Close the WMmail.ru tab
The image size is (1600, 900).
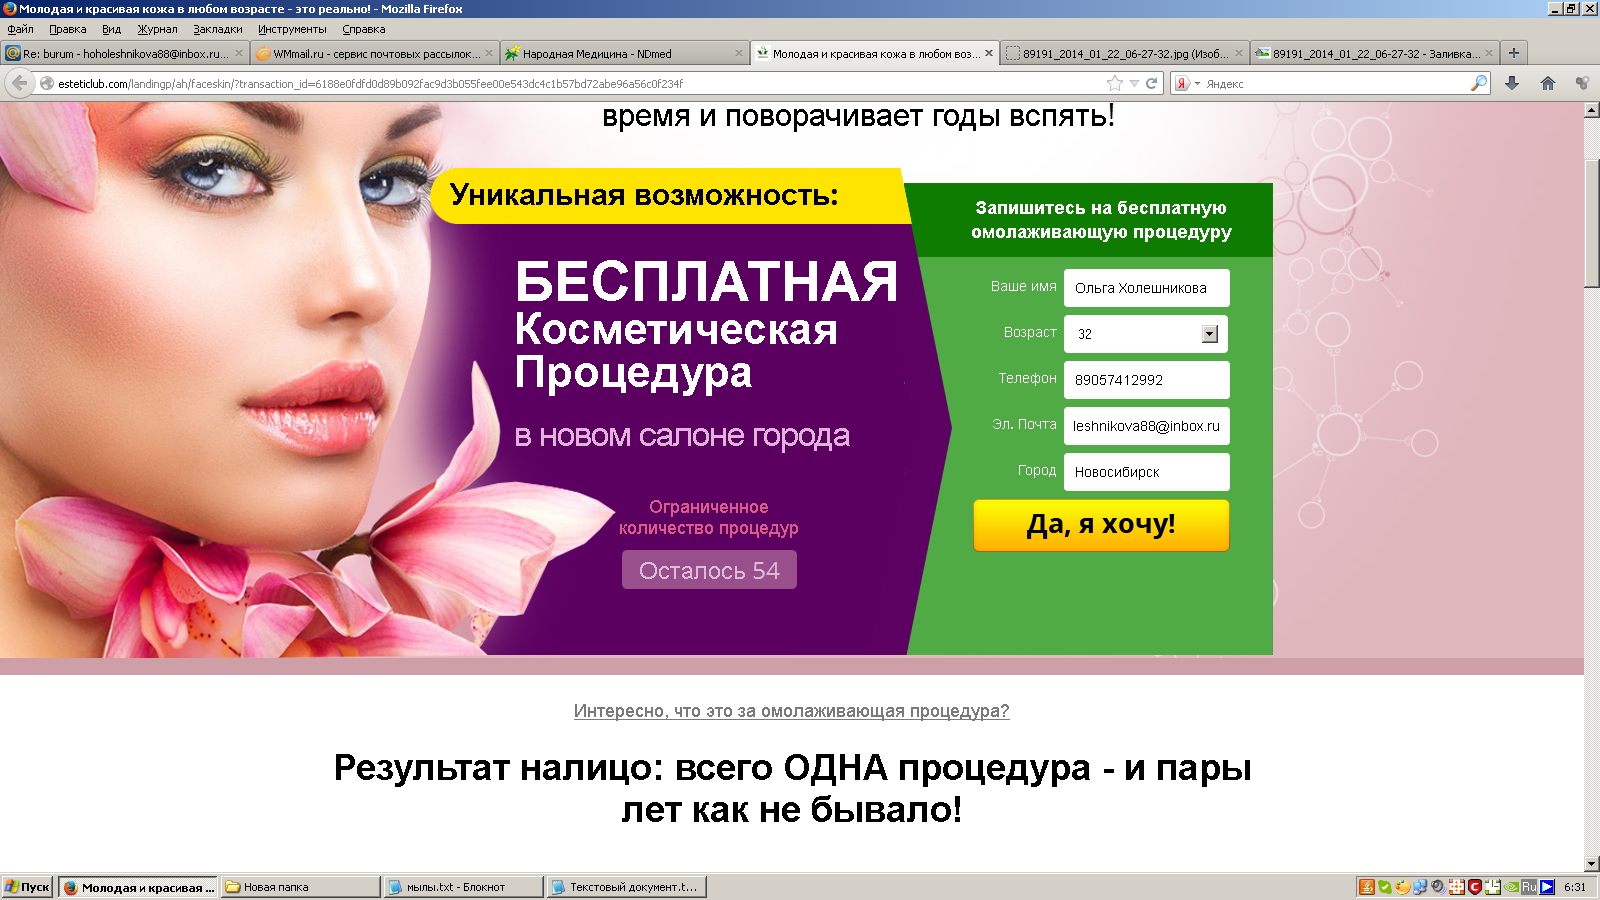489,54
